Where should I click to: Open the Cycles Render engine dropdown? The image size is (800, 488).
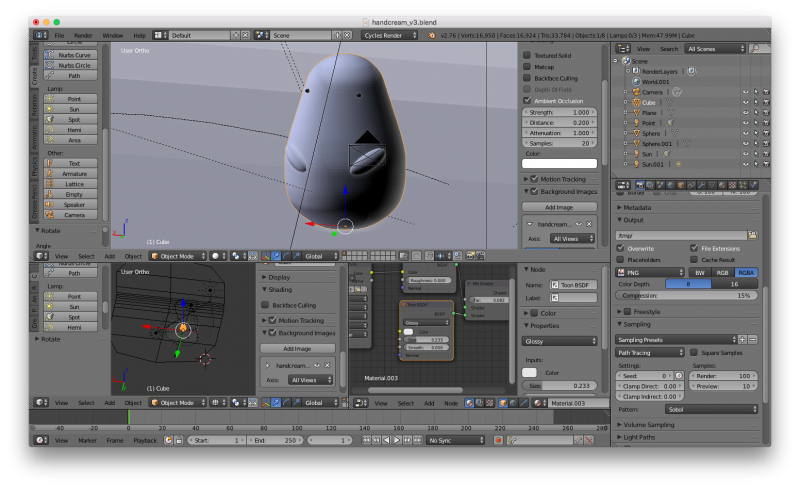coord(390,35)
